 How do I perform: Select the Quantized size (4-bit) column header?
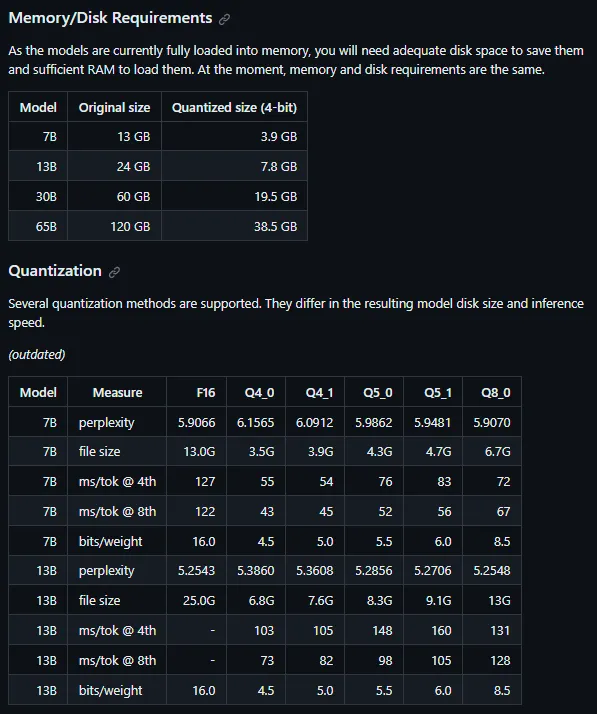pos(234,107)
